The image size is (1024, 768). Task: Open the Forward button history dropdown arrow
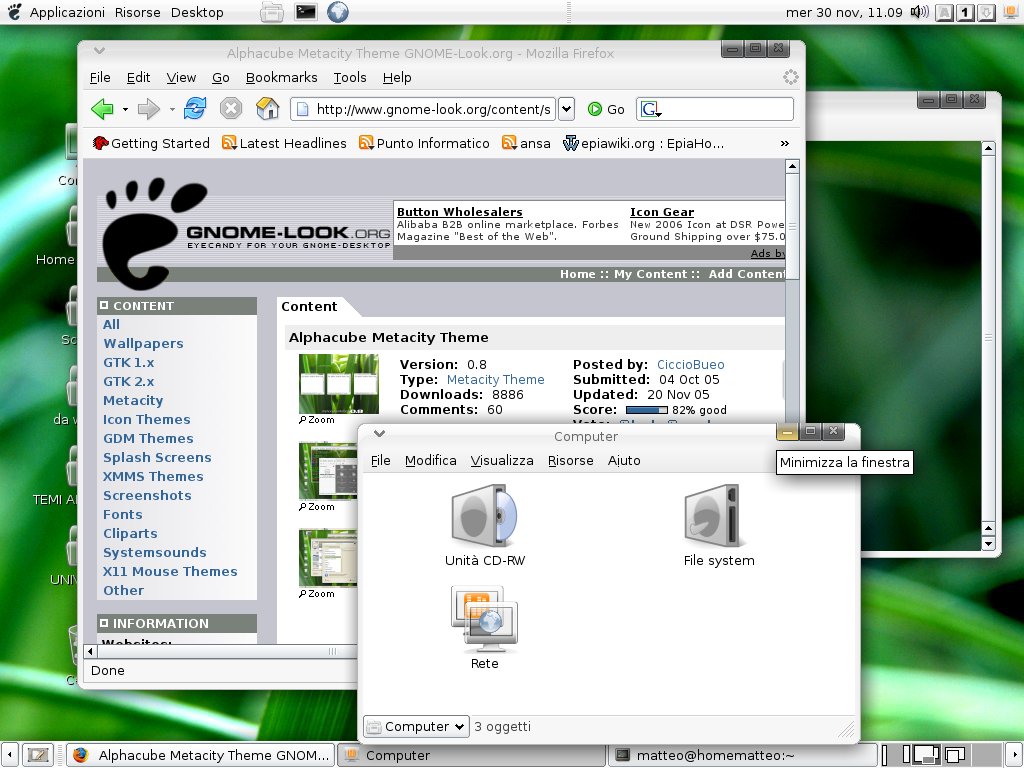pos(172,110)
